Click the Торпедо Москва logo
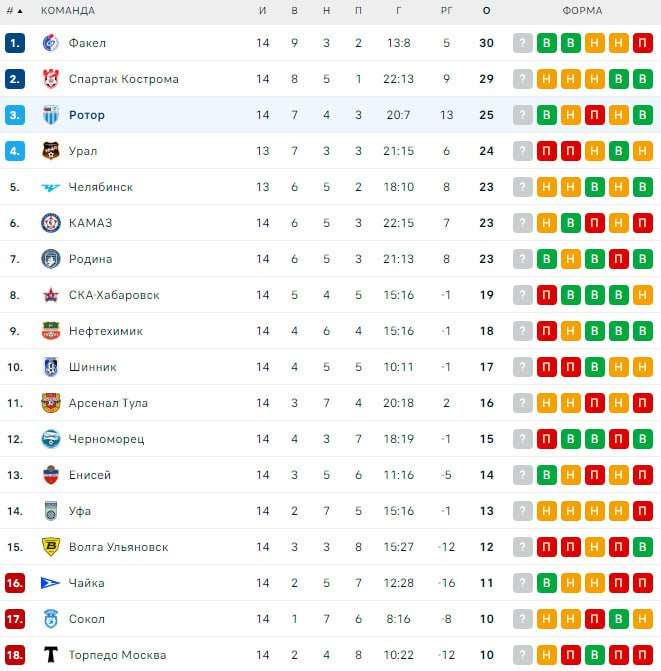This screenshot has width=661, height=671. [51, 655]
